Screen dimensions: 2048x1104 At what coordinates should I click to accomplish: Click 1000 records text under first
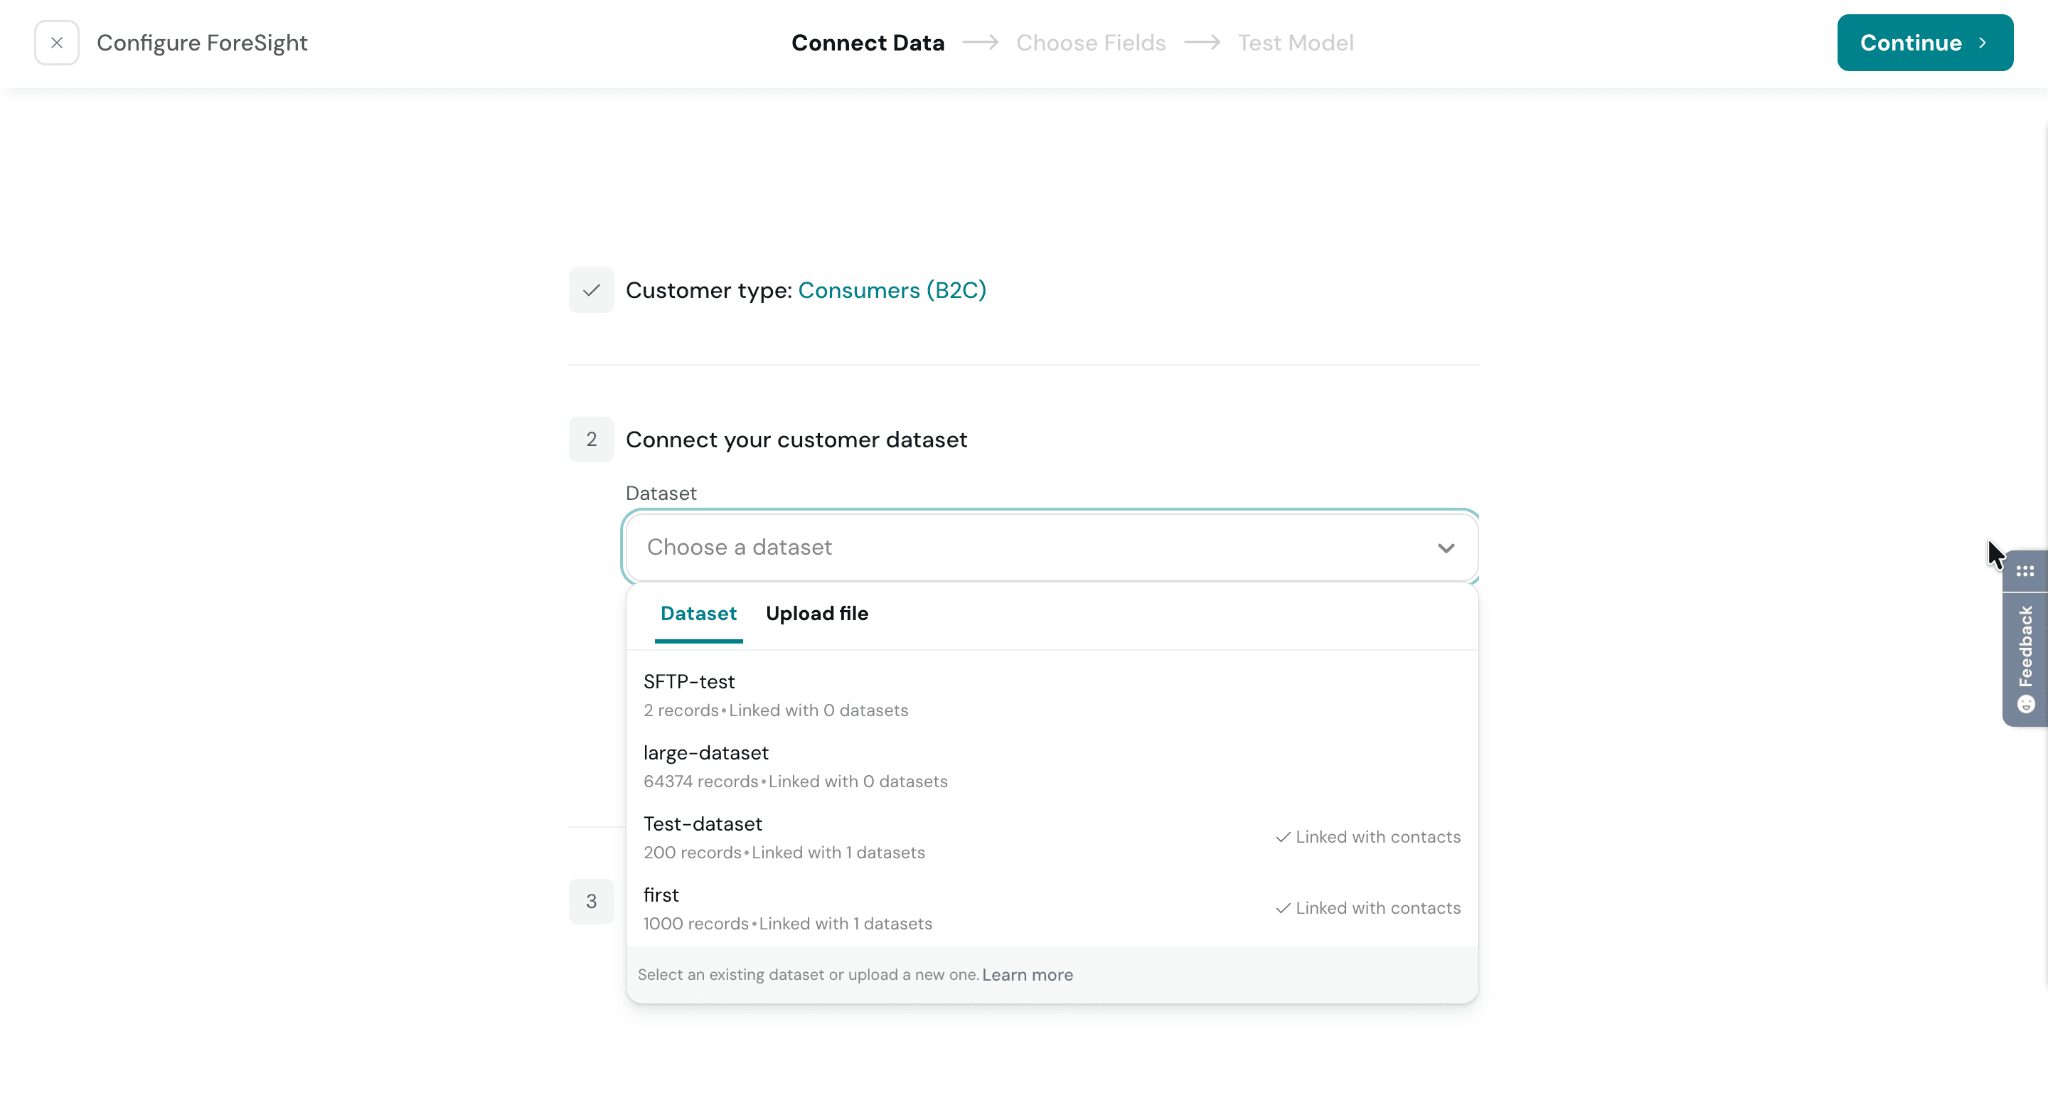[696, 923]
